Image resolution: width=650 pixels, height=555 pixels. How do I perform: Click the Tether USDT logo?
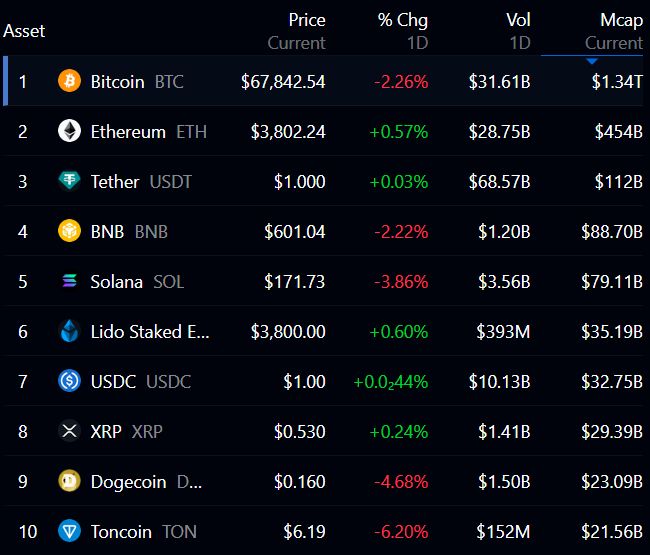click(x=69, y=181)
